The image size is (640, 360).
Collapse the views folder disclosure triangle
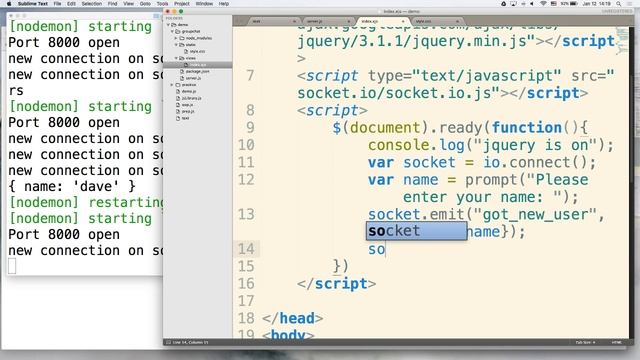tap(176, 58)
